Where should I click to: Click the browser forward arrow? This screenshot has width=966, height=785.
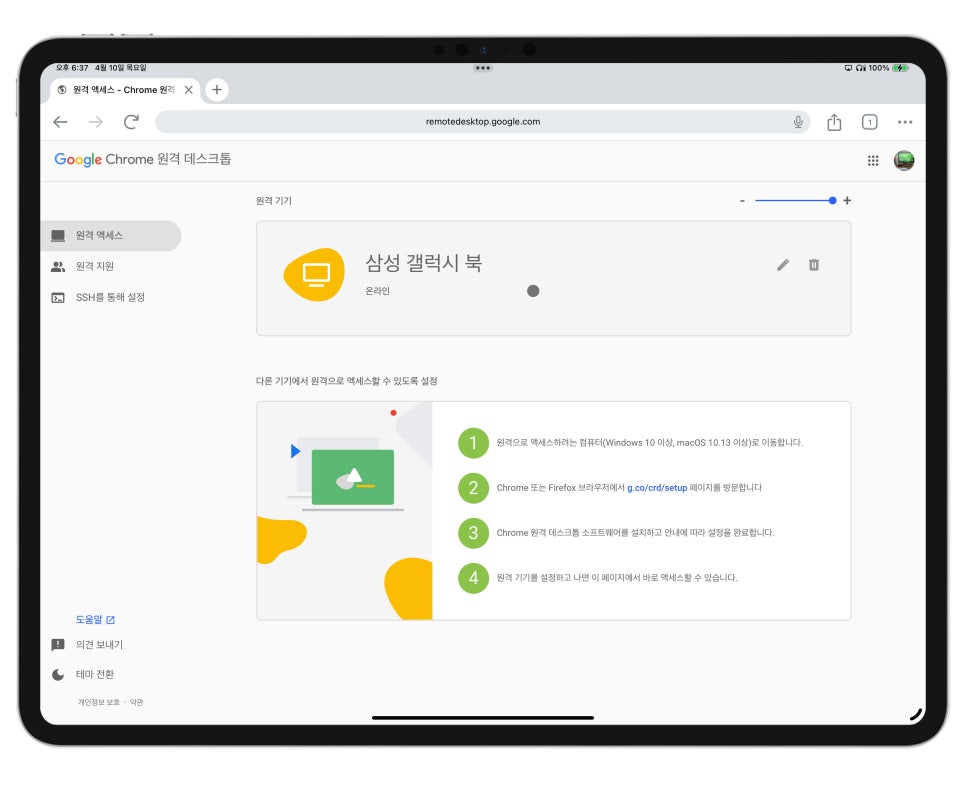click(x=95, y=122)
